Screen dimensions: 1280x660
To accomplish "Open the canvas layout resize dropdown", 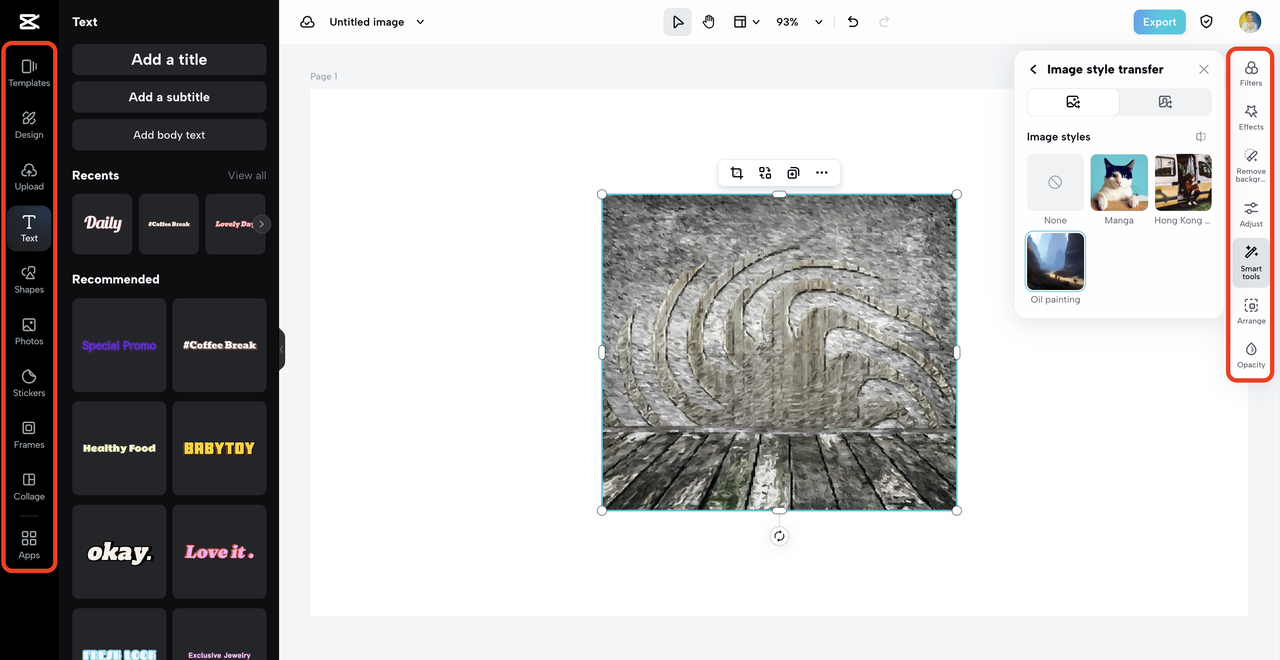I will click(746, 22).
